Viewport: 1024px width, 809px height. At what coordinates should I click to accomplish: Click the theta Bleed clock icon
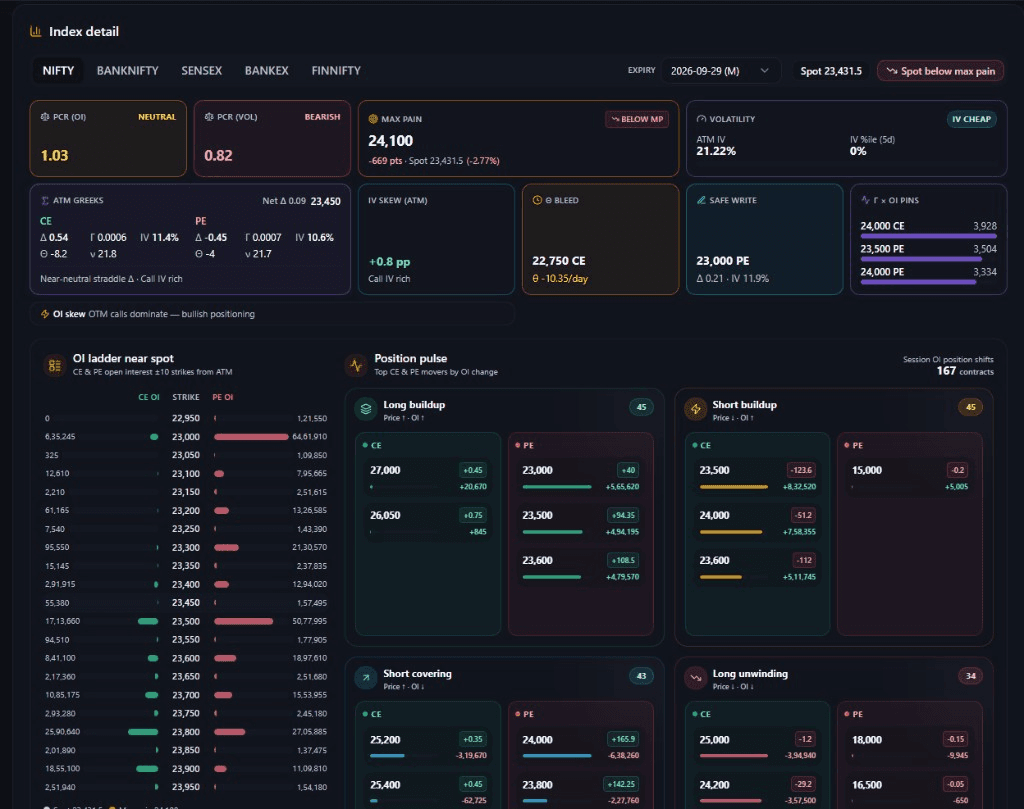[x=537, y=200]
